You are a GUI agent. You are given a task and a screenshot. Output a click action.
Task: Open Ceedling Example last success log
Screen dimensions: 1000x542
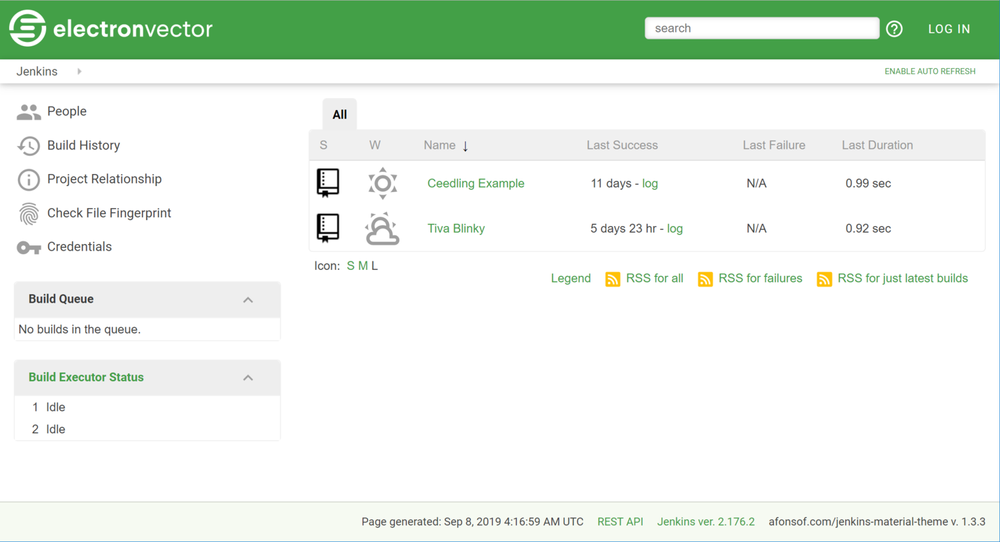pyautogui.click(x=650, y=184)
